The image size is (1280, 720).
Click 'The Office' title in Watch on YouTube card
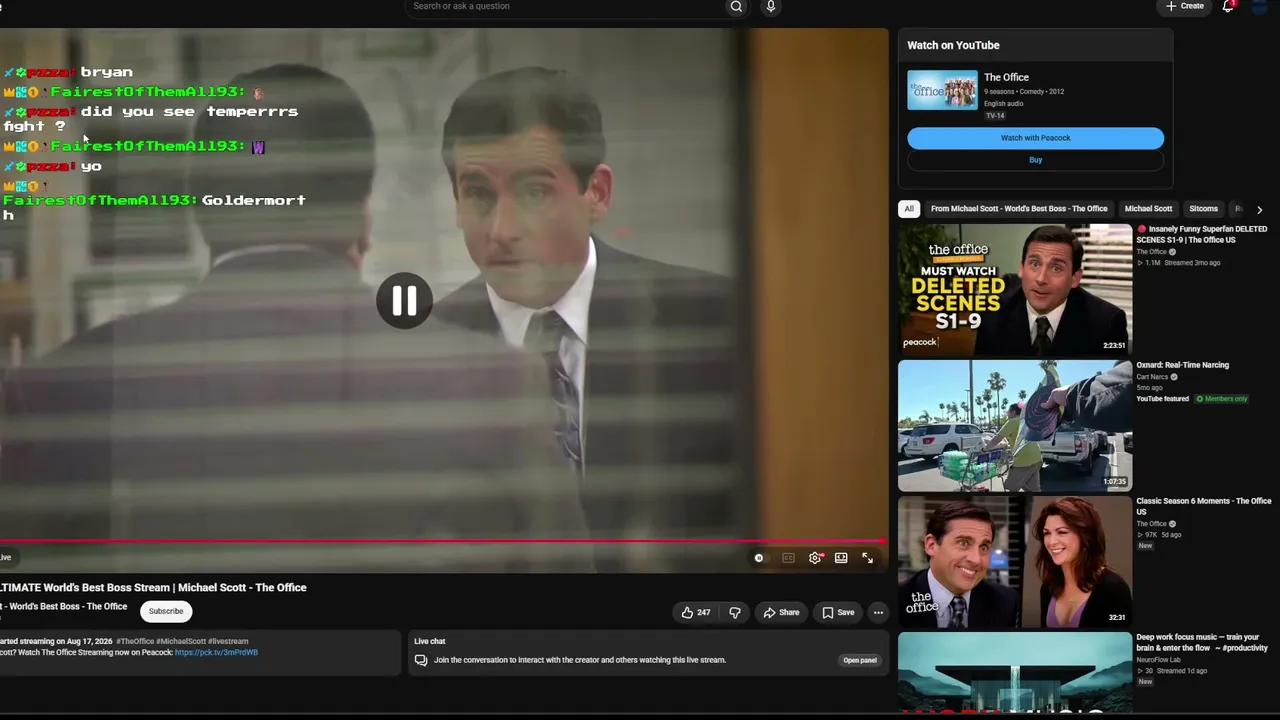pos(1006,77)
